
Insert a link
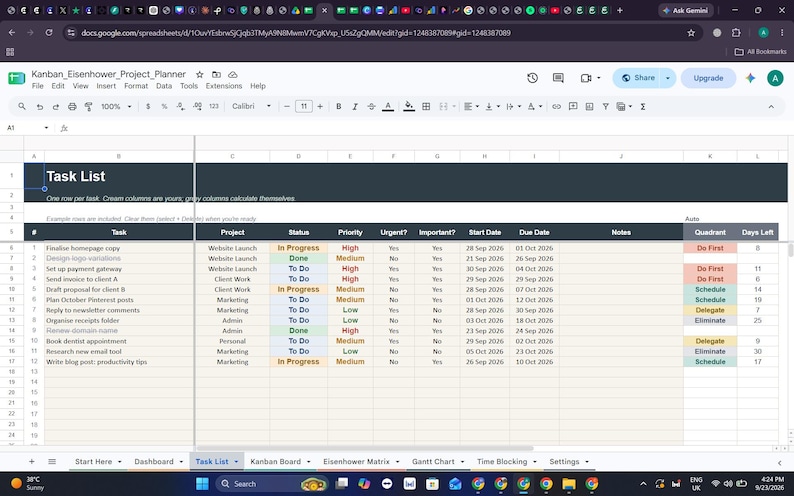(x=556, y=106)
